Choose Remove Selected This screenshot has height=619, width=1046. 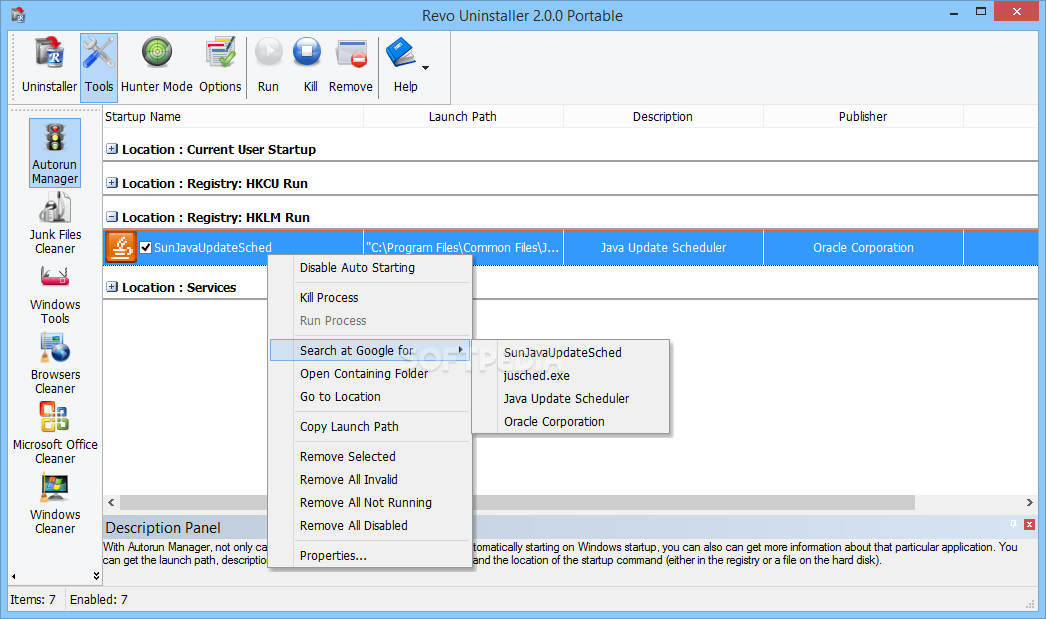tap(370, 456)
